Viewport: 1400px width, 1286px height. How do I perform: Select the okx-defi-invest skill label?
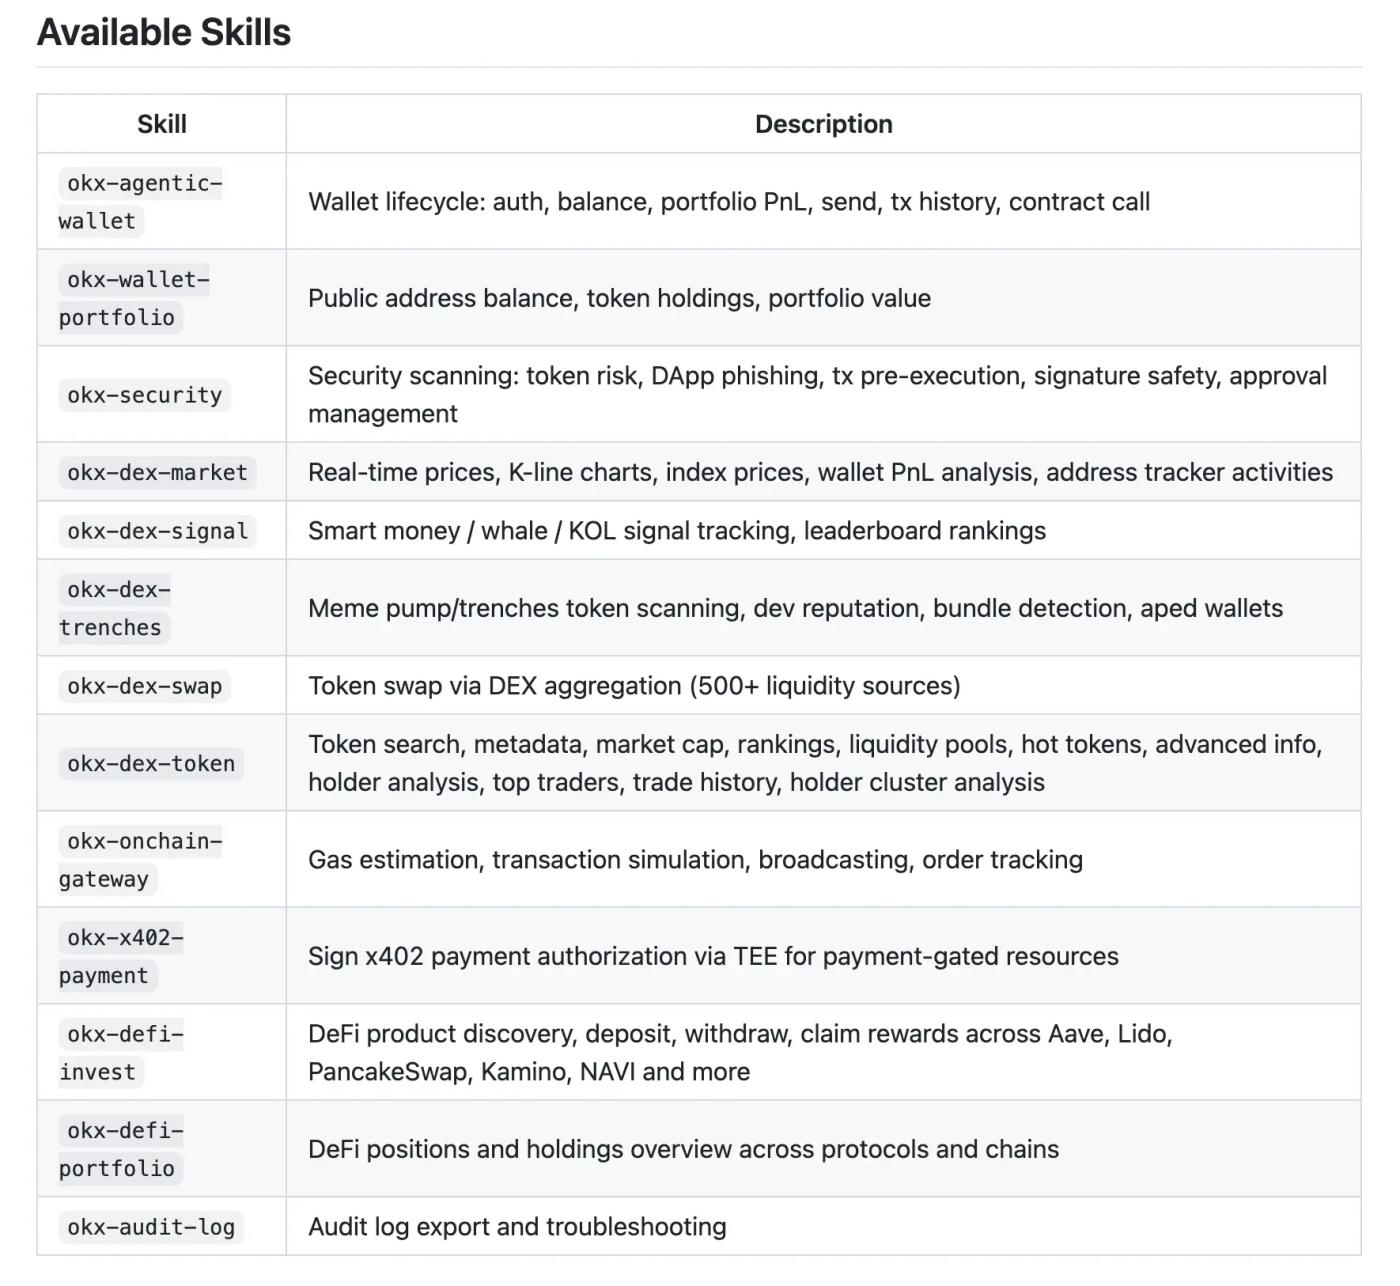121,1053
